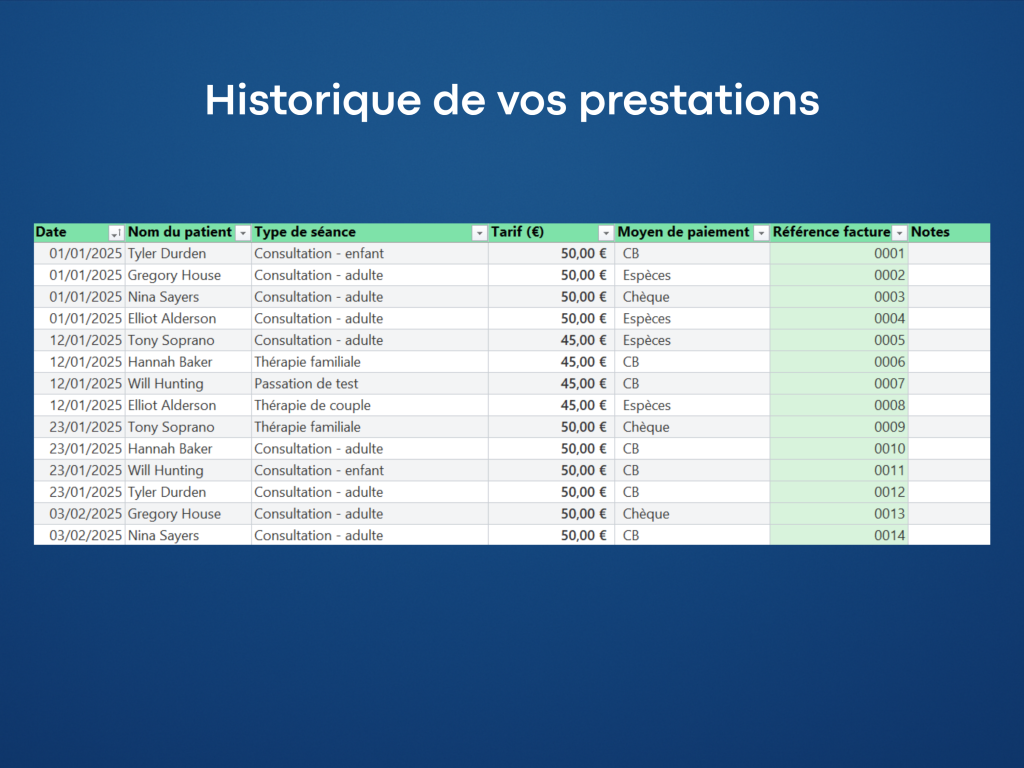Expand the Moyen de paiement filter arrow
This screenshot has width=1024, height=768.
click(x=761, y=233)
